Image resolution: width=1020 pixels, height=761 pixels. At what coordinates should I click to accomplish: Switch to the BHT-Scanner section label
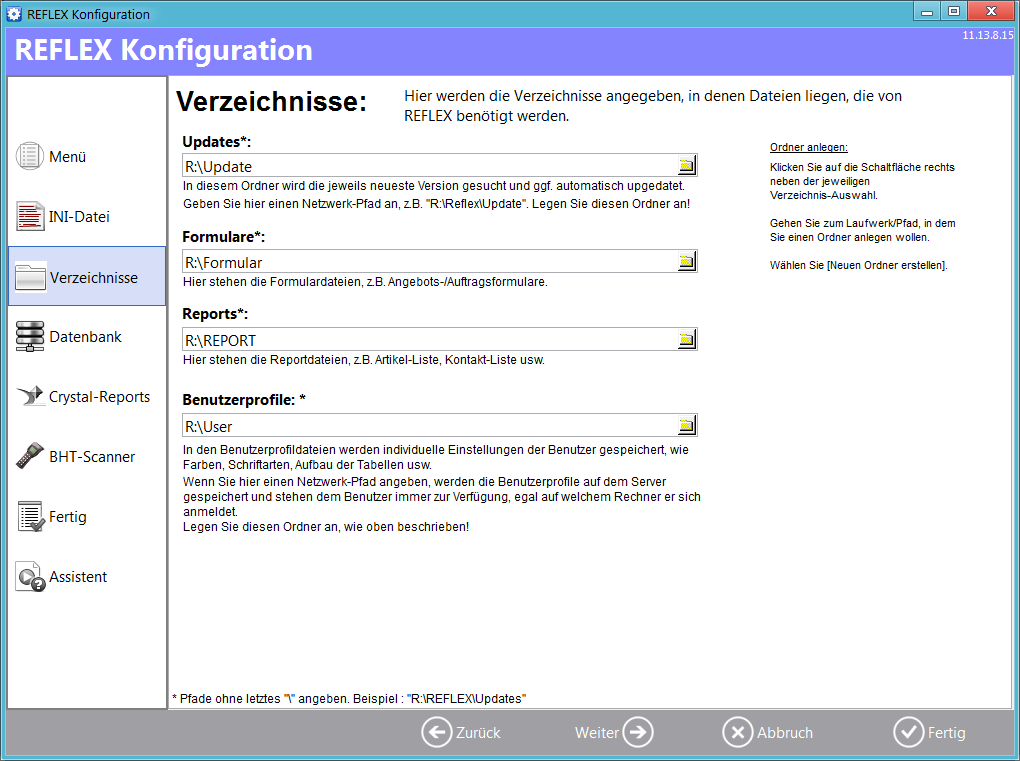[x=92, y=457]
